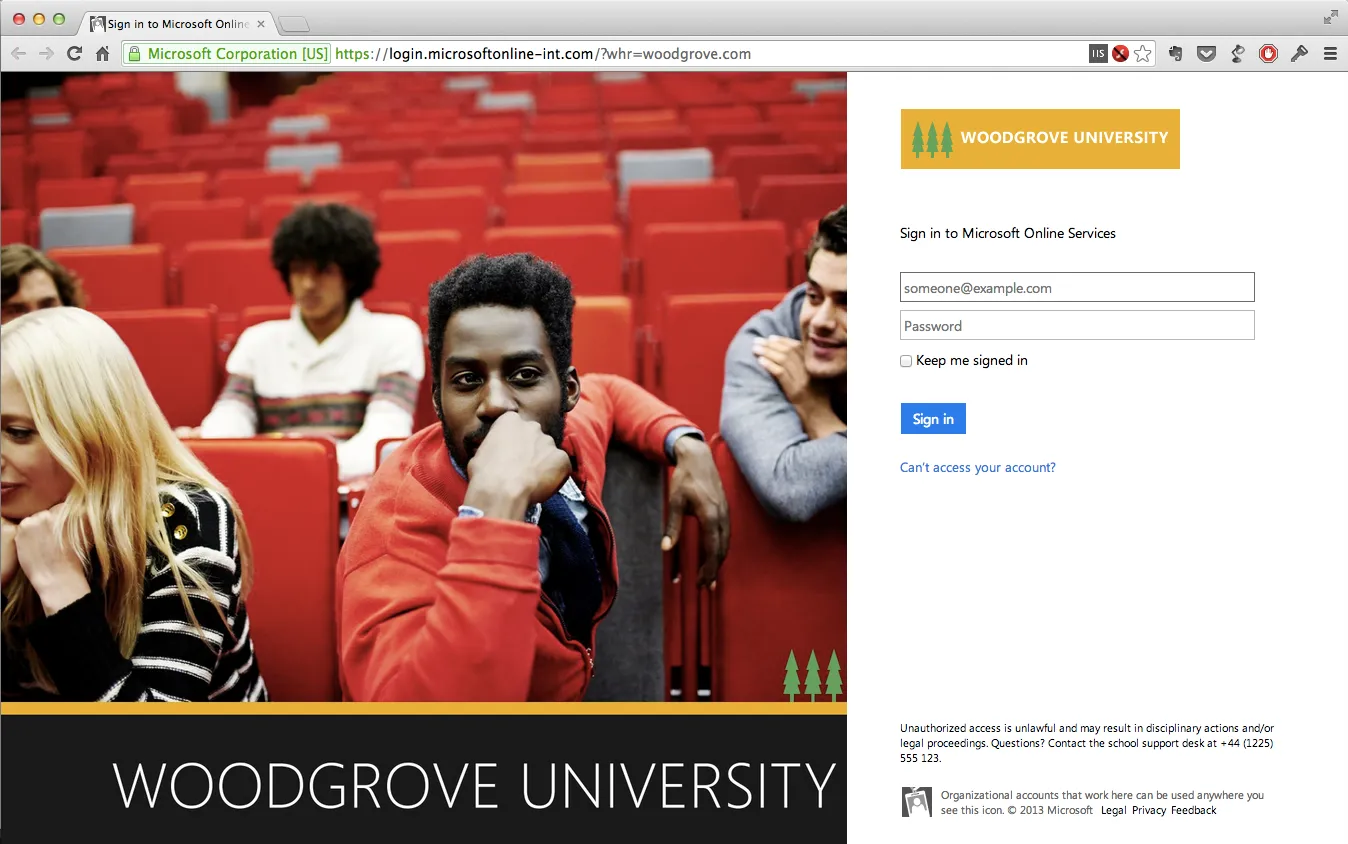Bookmark this page with the star icon
Image resolution: width=1348 pixels, height=844 pixels.
[x=1143, y=54]
